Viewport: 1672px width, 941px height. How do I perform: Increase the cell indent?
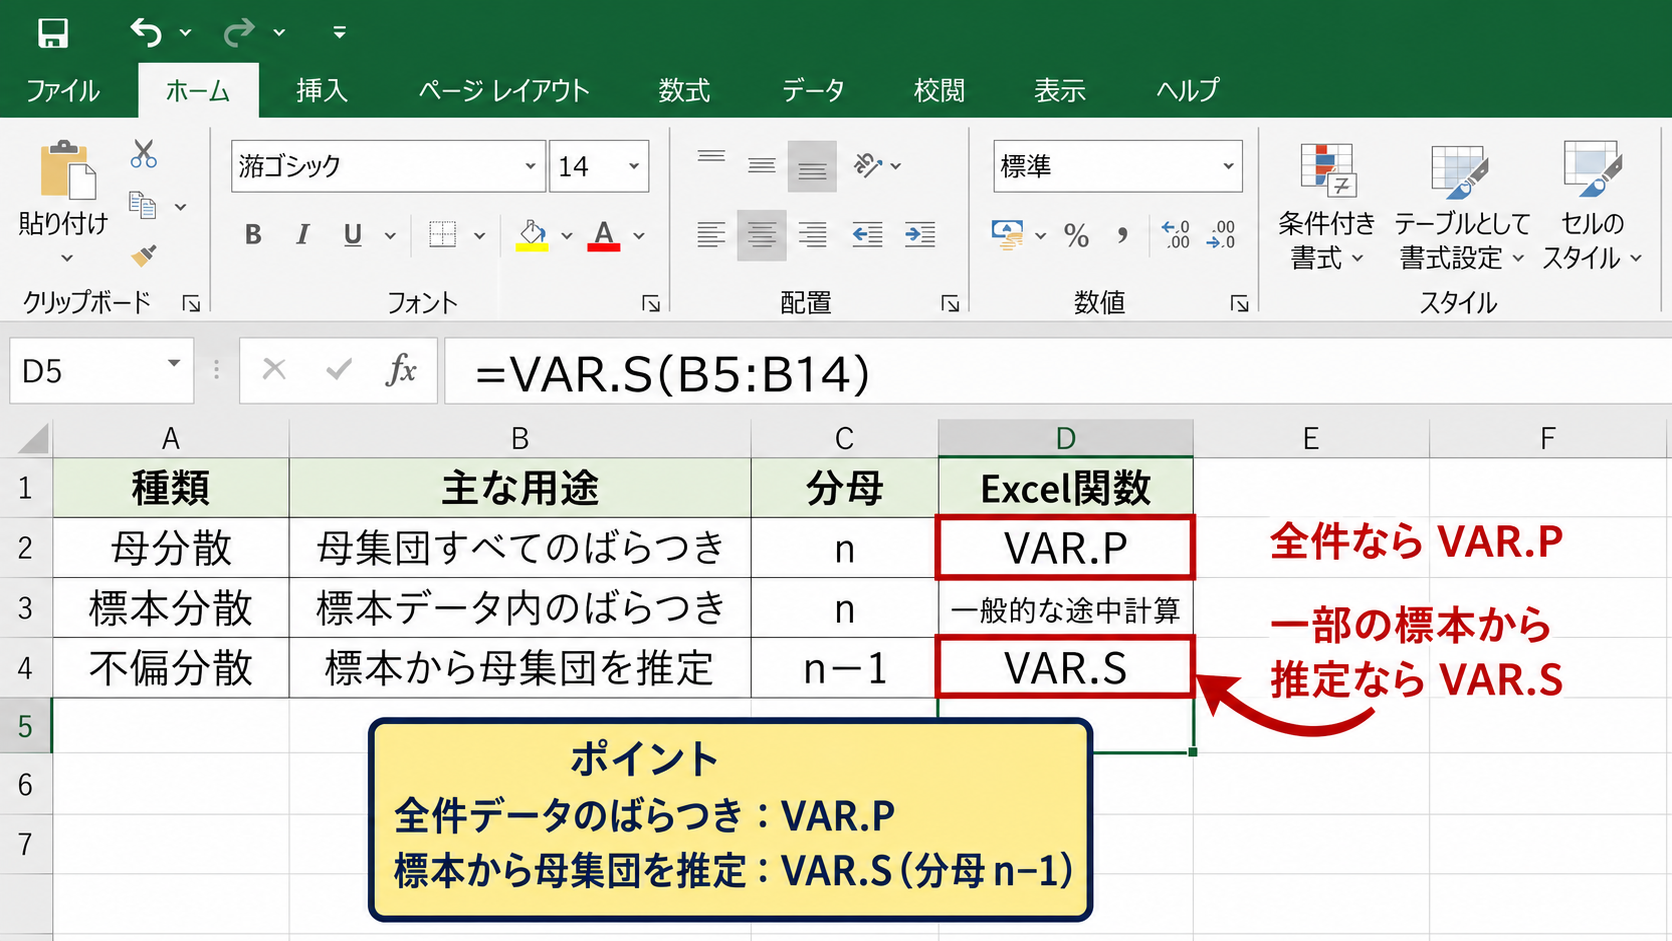(x=920, y=235)
